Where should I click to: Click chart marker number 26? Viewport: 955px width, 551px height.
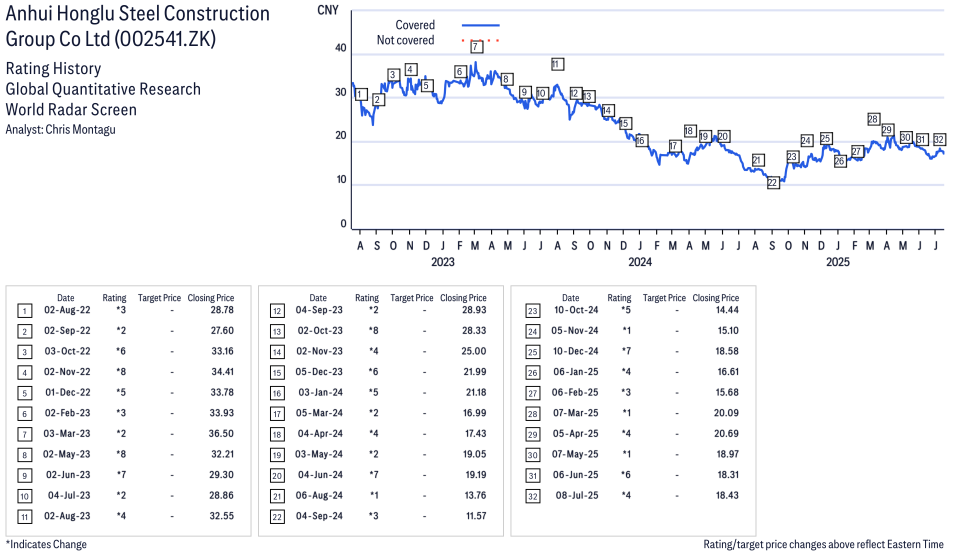click(840, 161)
